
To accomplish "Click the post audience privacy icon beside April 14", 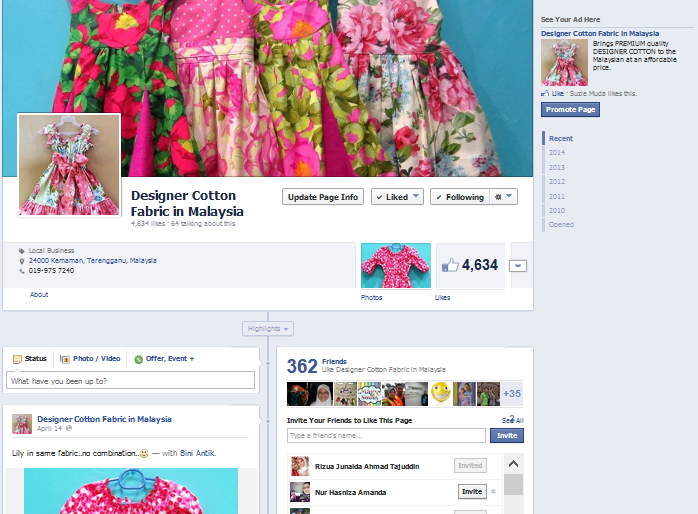I will tap(69, 429).
